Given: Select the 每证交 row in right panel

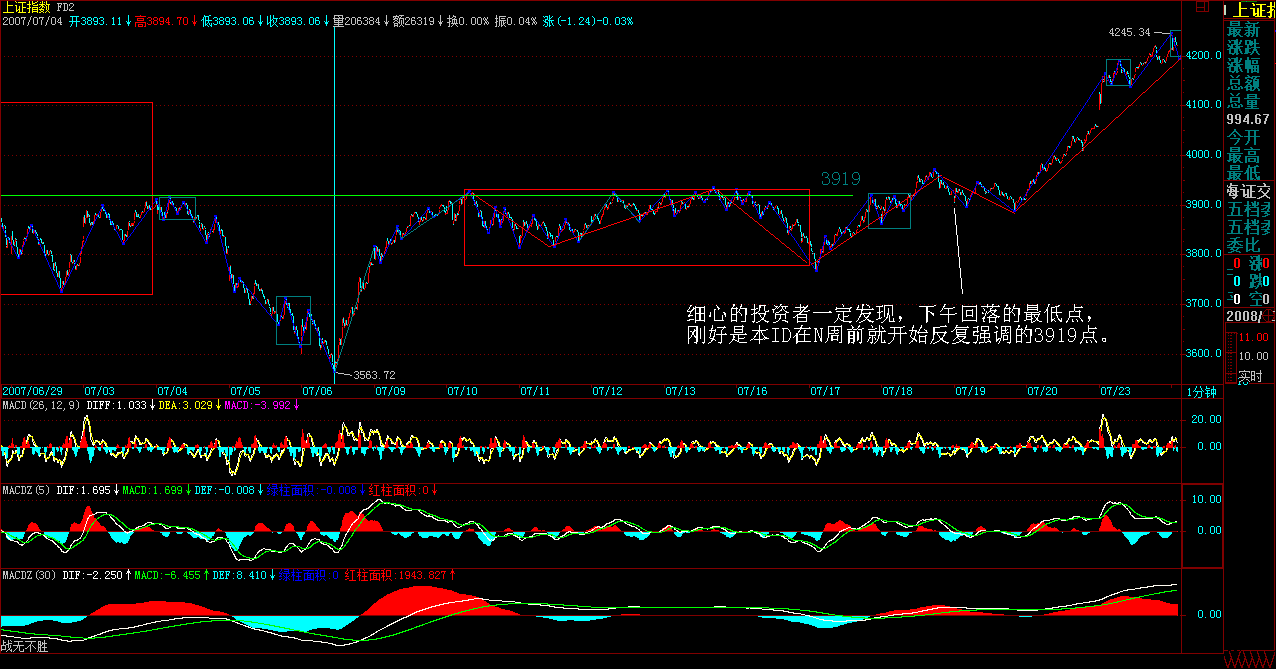Looking at the screenshot, I should (1250, 191).
